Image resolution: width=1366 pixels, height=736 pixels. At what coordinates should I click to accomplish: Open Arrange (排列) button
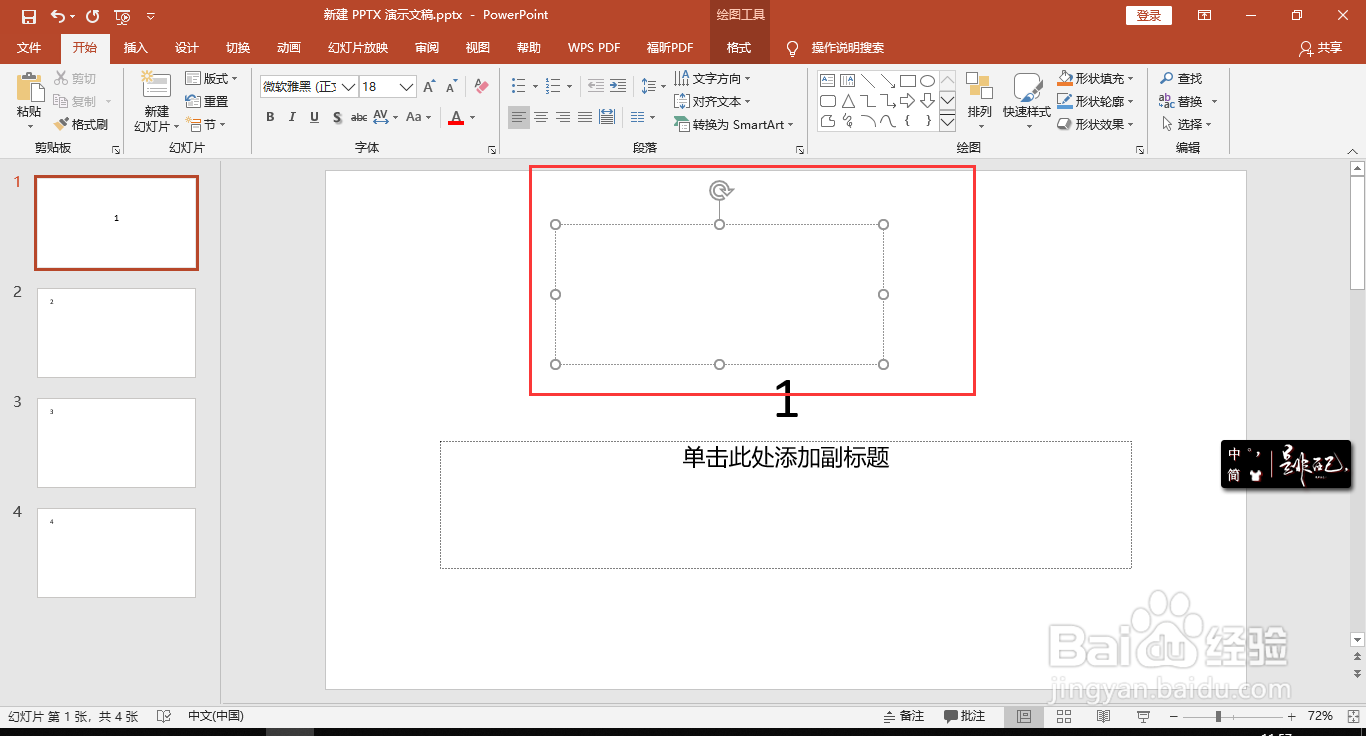pyautogui.click(x=979, y=100)
